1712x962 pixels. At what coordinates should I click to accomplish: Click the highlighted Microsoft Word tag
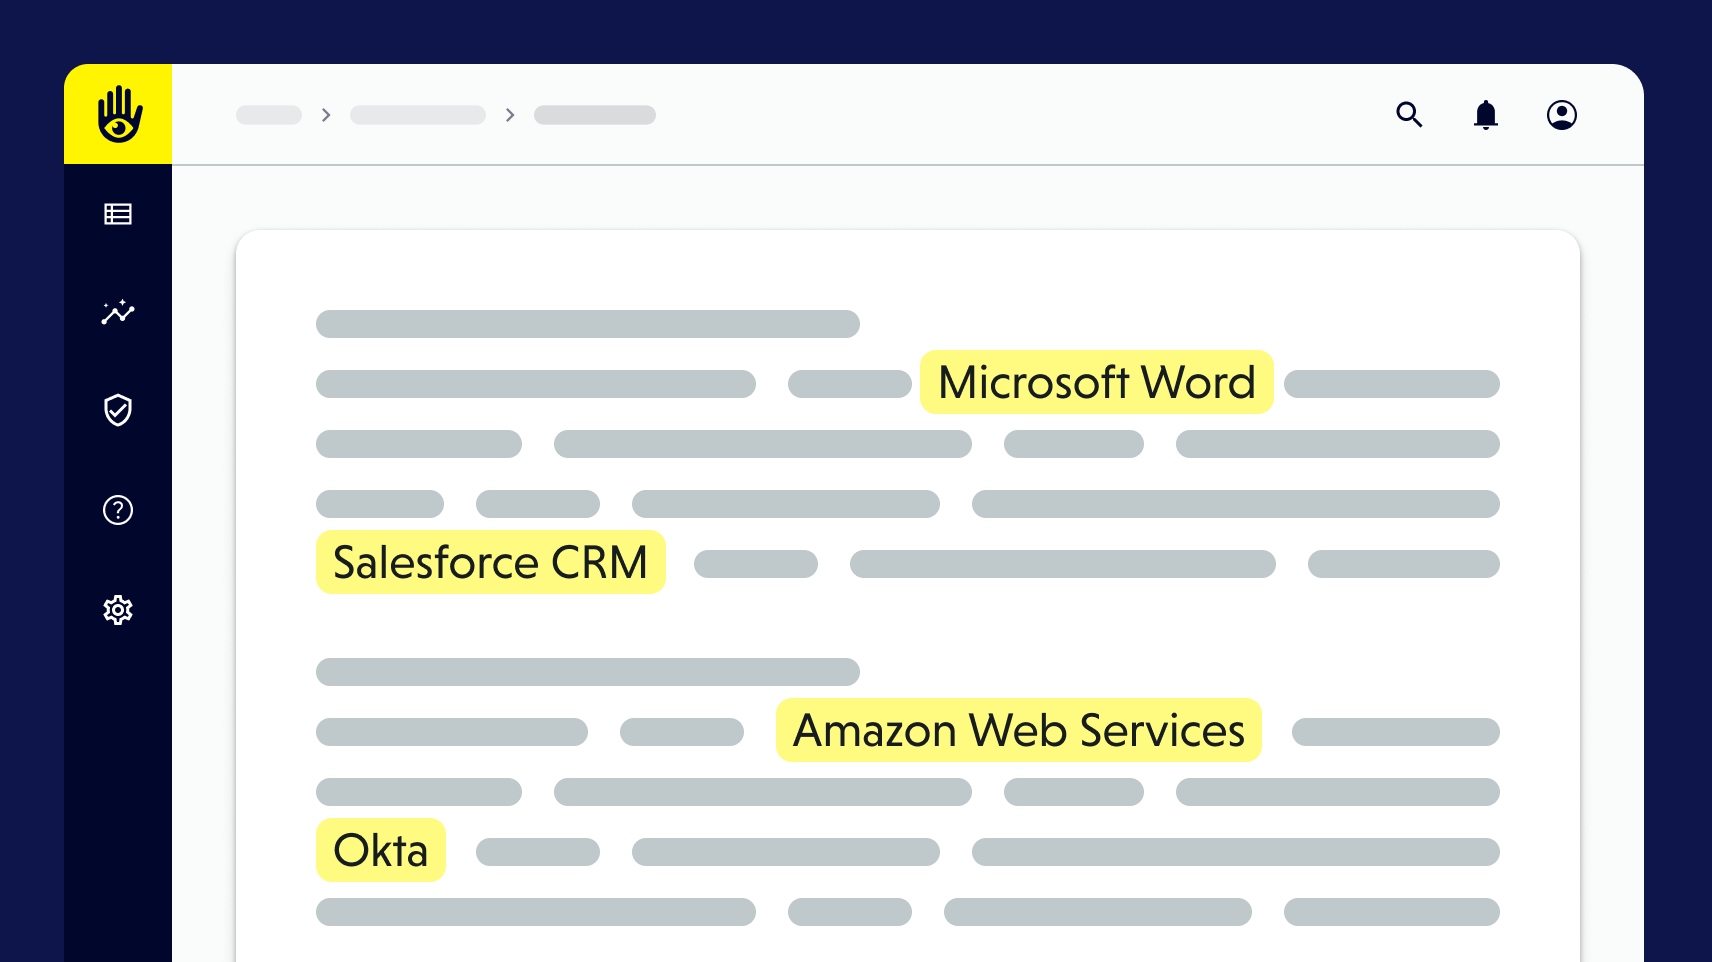point(1096,382)
